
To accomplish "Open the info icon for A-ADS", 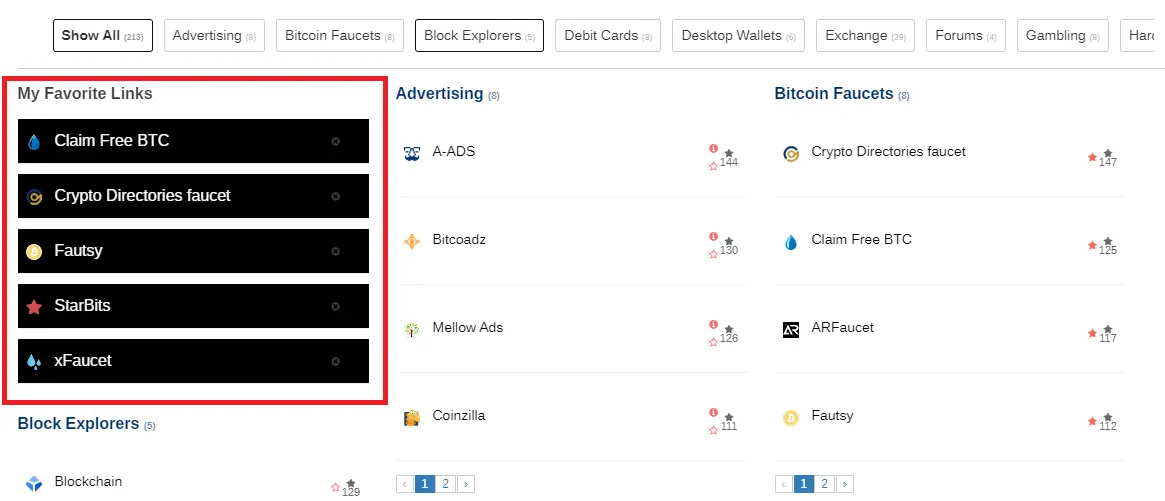I will point(713,148).
